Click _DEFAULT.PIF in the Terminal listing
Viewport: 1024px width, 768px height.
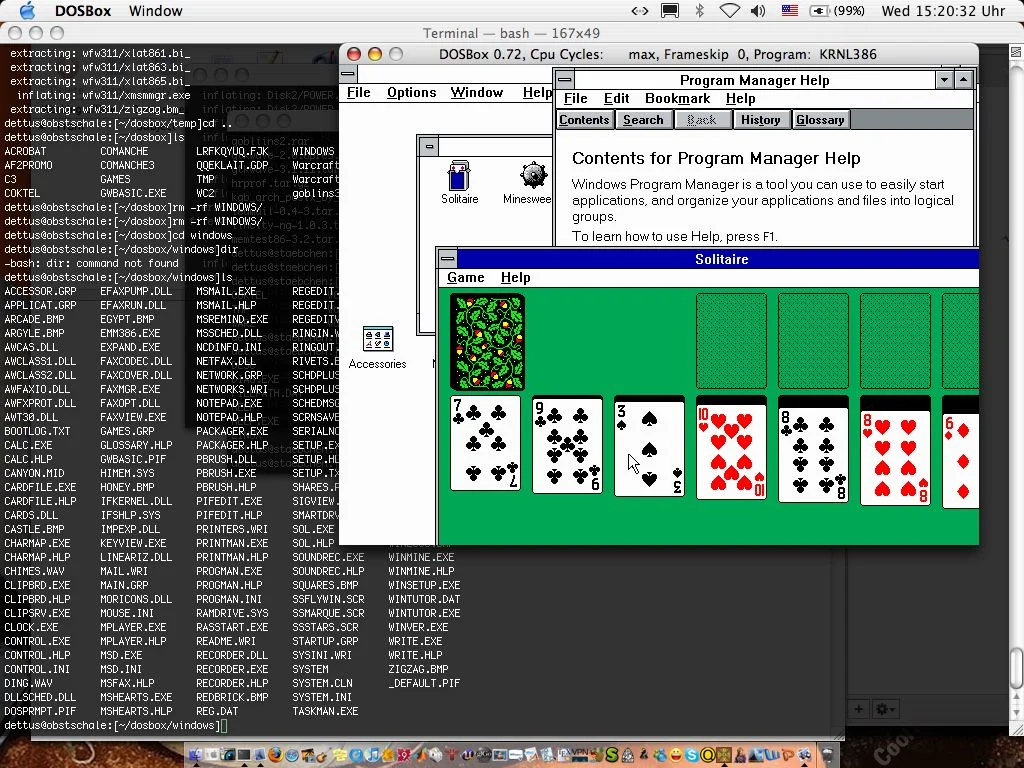(x=424, y=683)
